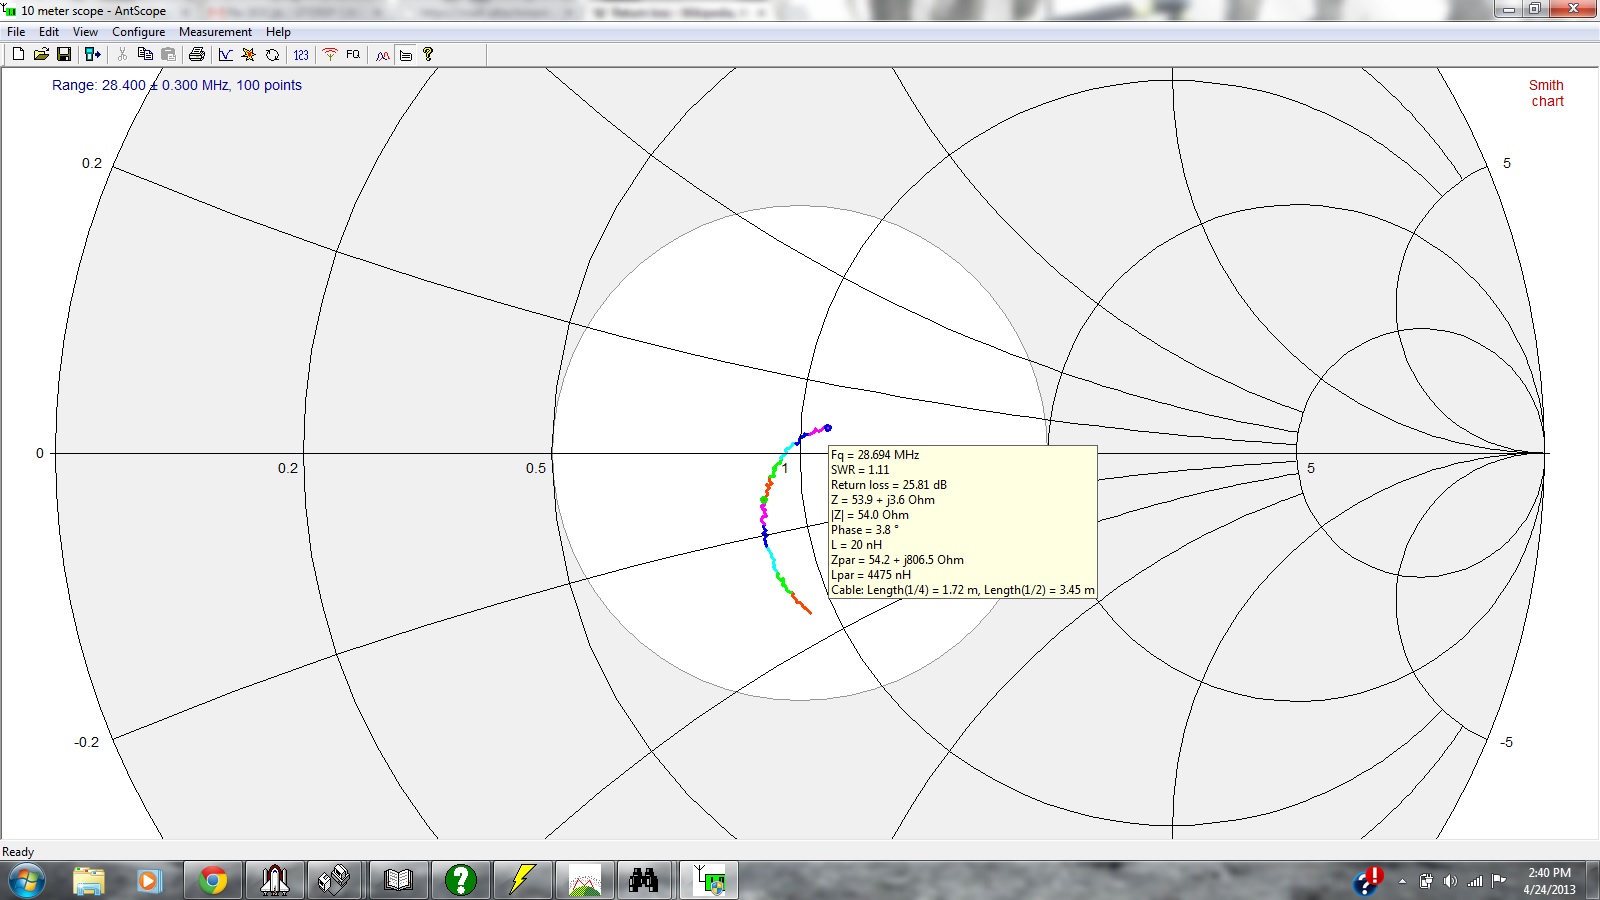The image size is (1600, 900).
Task: Click the binoculars taskbar icon
Action: point(644,881)
